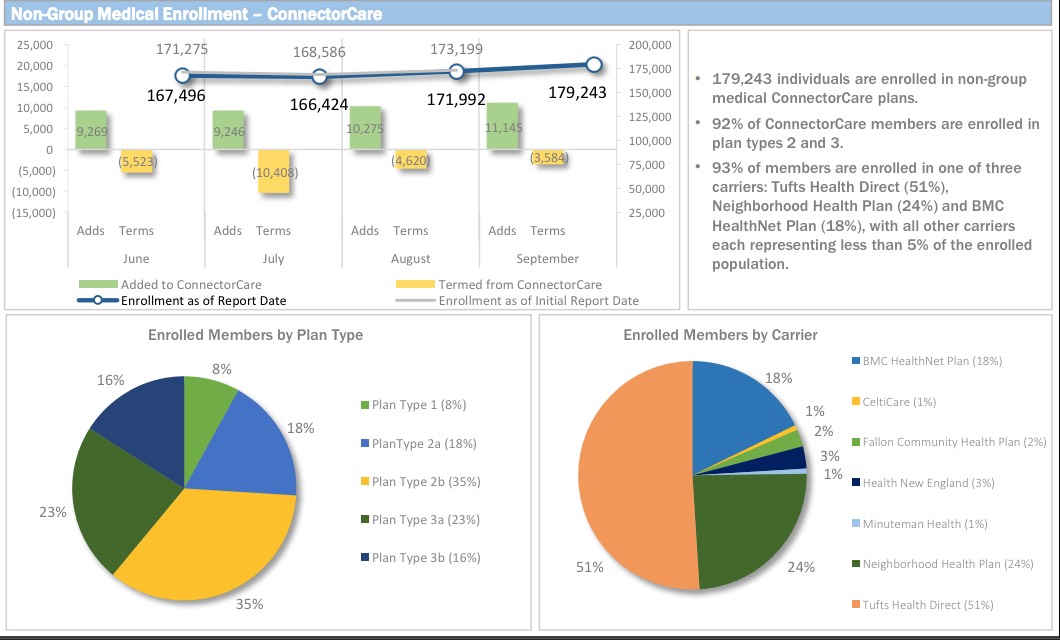The height and width of the screenshot is (642, 1060).
Task: Click the July Terms yellow bar
Action: click(272, 171)
